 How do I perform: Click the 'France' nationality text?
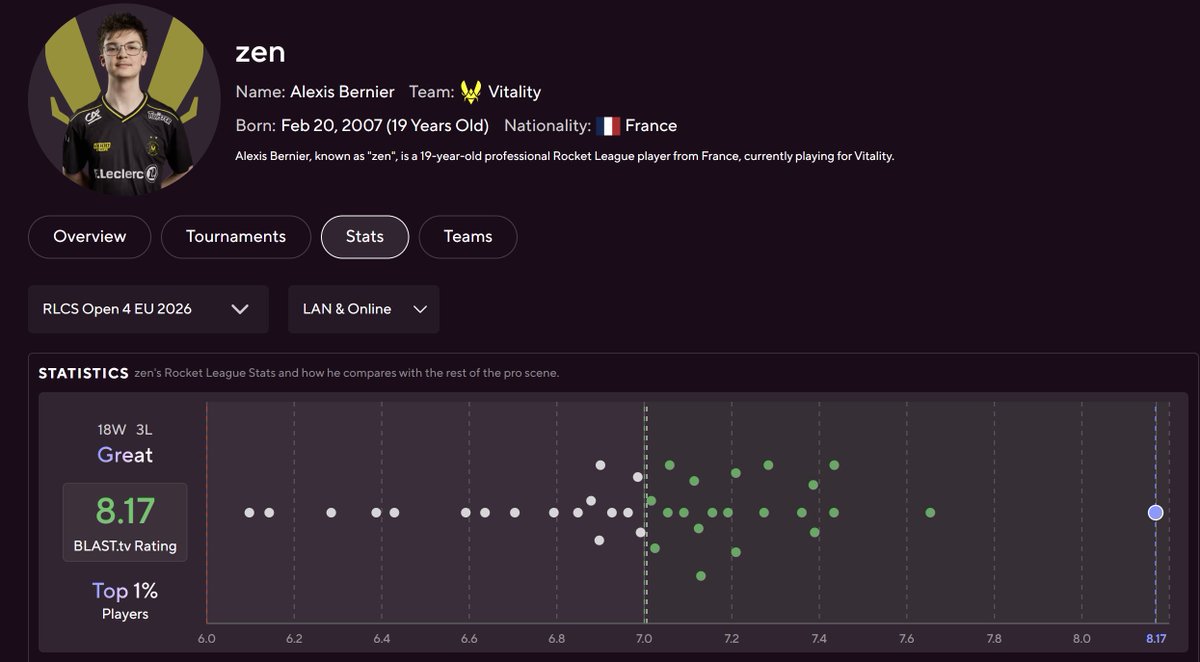click(651, 126)
